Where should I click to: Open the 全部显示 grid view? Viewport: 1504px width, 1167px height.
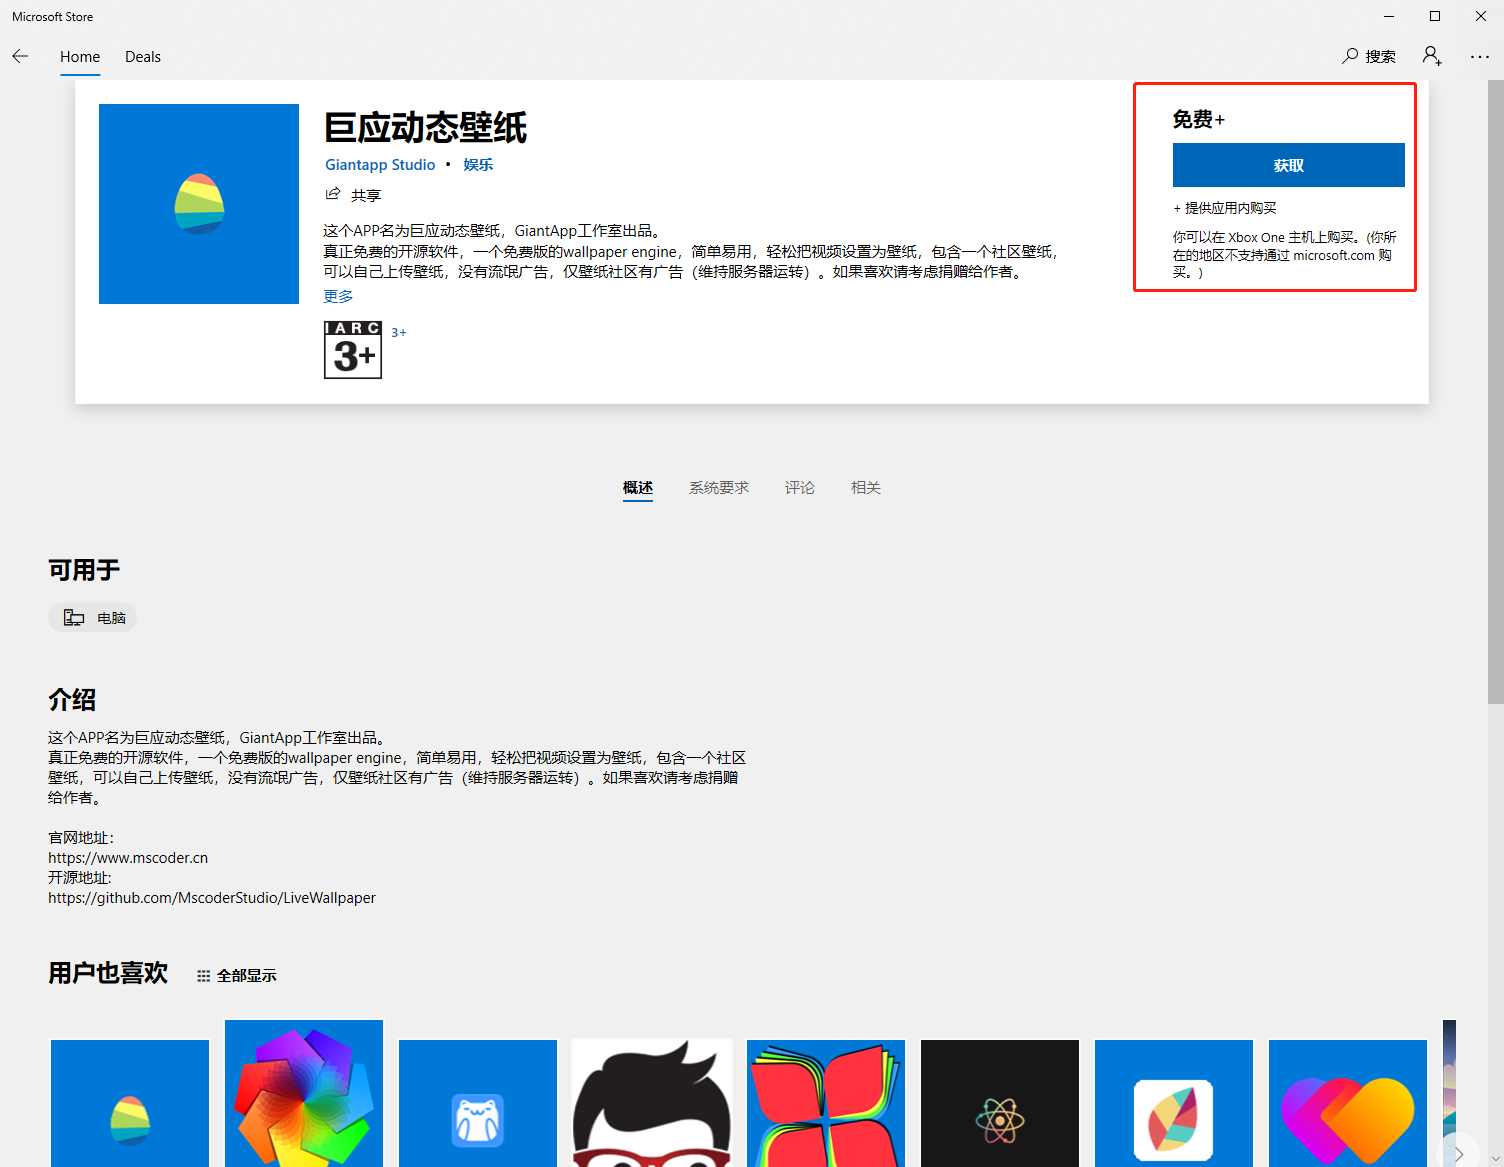pyautogui.click(x=236, y=975)
